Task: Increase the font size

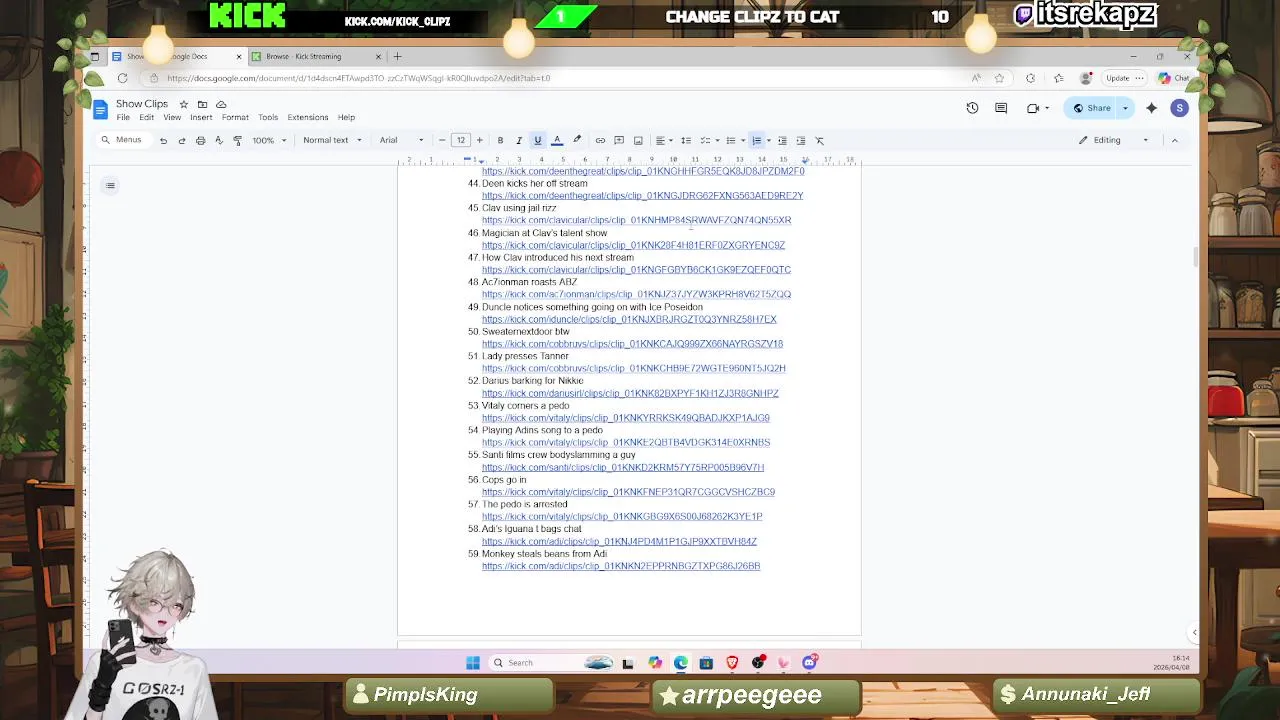Action: (x=479, y=140)
